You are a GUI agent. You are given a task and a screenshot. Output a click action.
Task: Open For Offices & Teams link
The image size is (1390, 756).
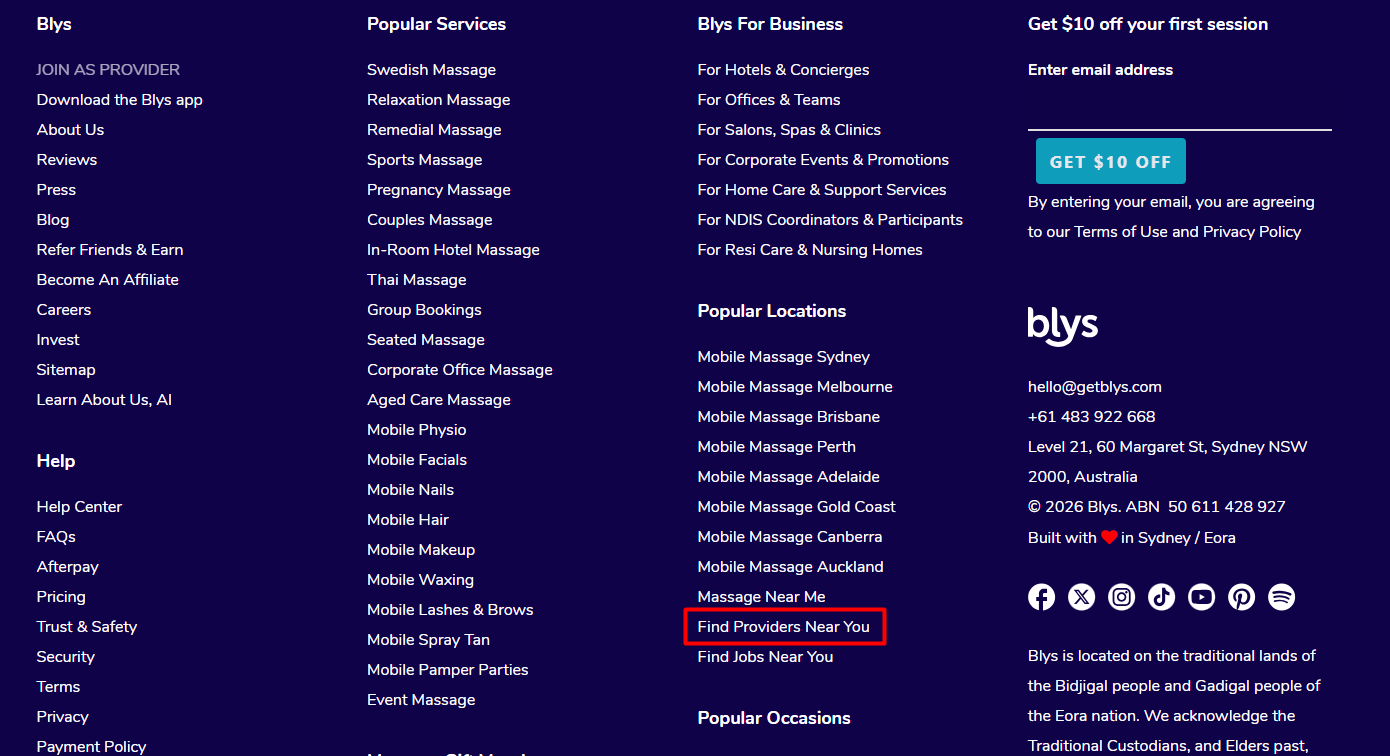769,100
